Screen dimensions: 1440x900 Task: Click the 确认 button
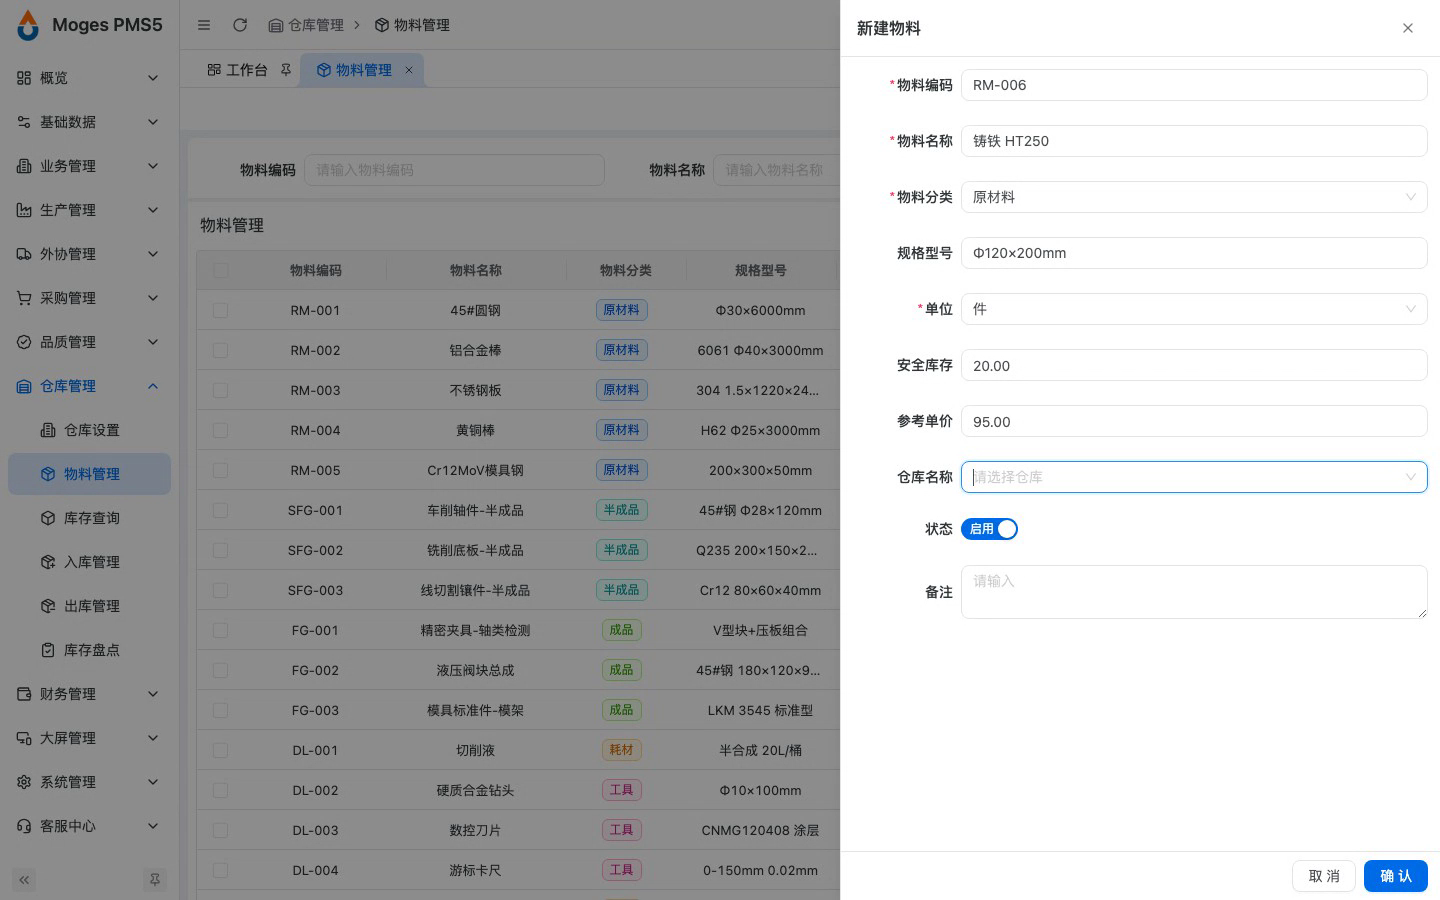[1396, 876]
